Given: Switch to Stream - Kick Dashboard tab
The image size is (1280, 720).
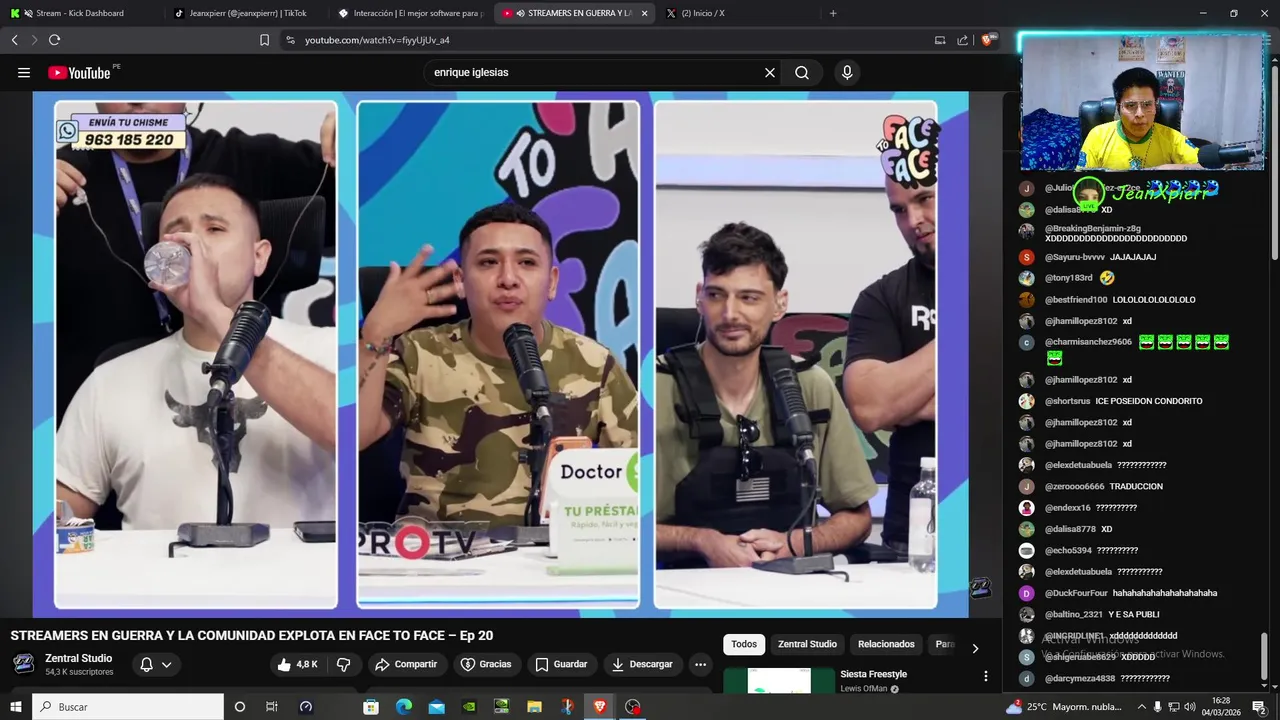Looking at the screenshot, I should (x=80, y=13).
